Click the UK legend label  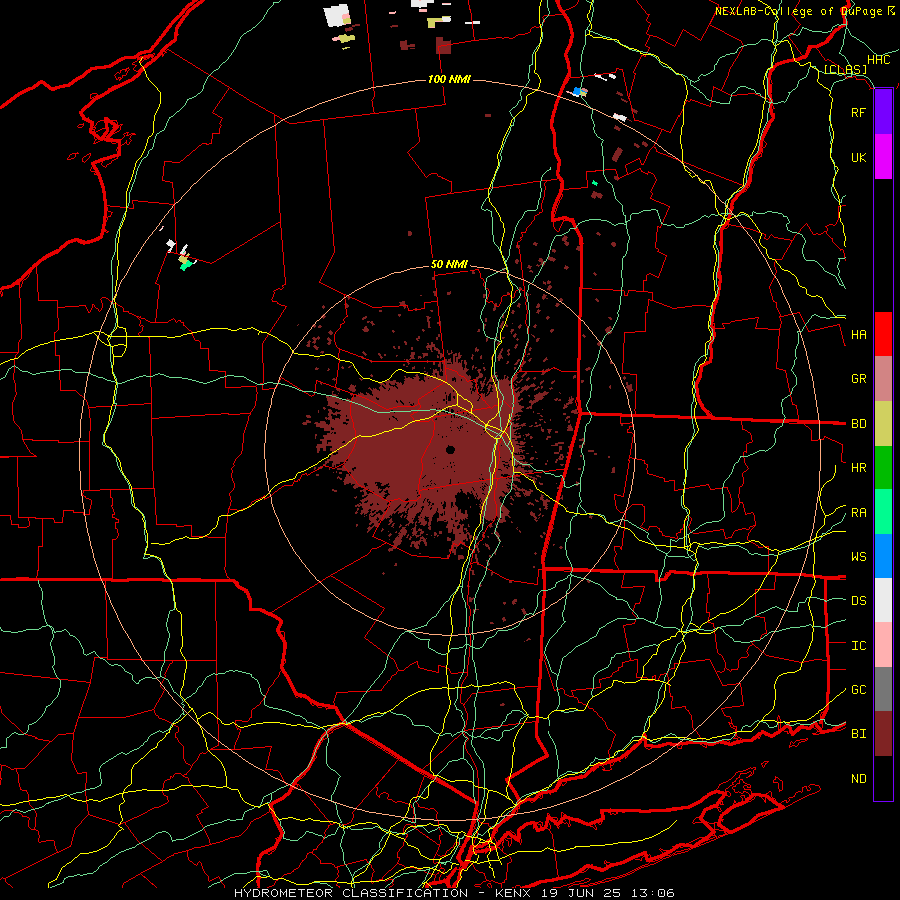coord(859,157)
